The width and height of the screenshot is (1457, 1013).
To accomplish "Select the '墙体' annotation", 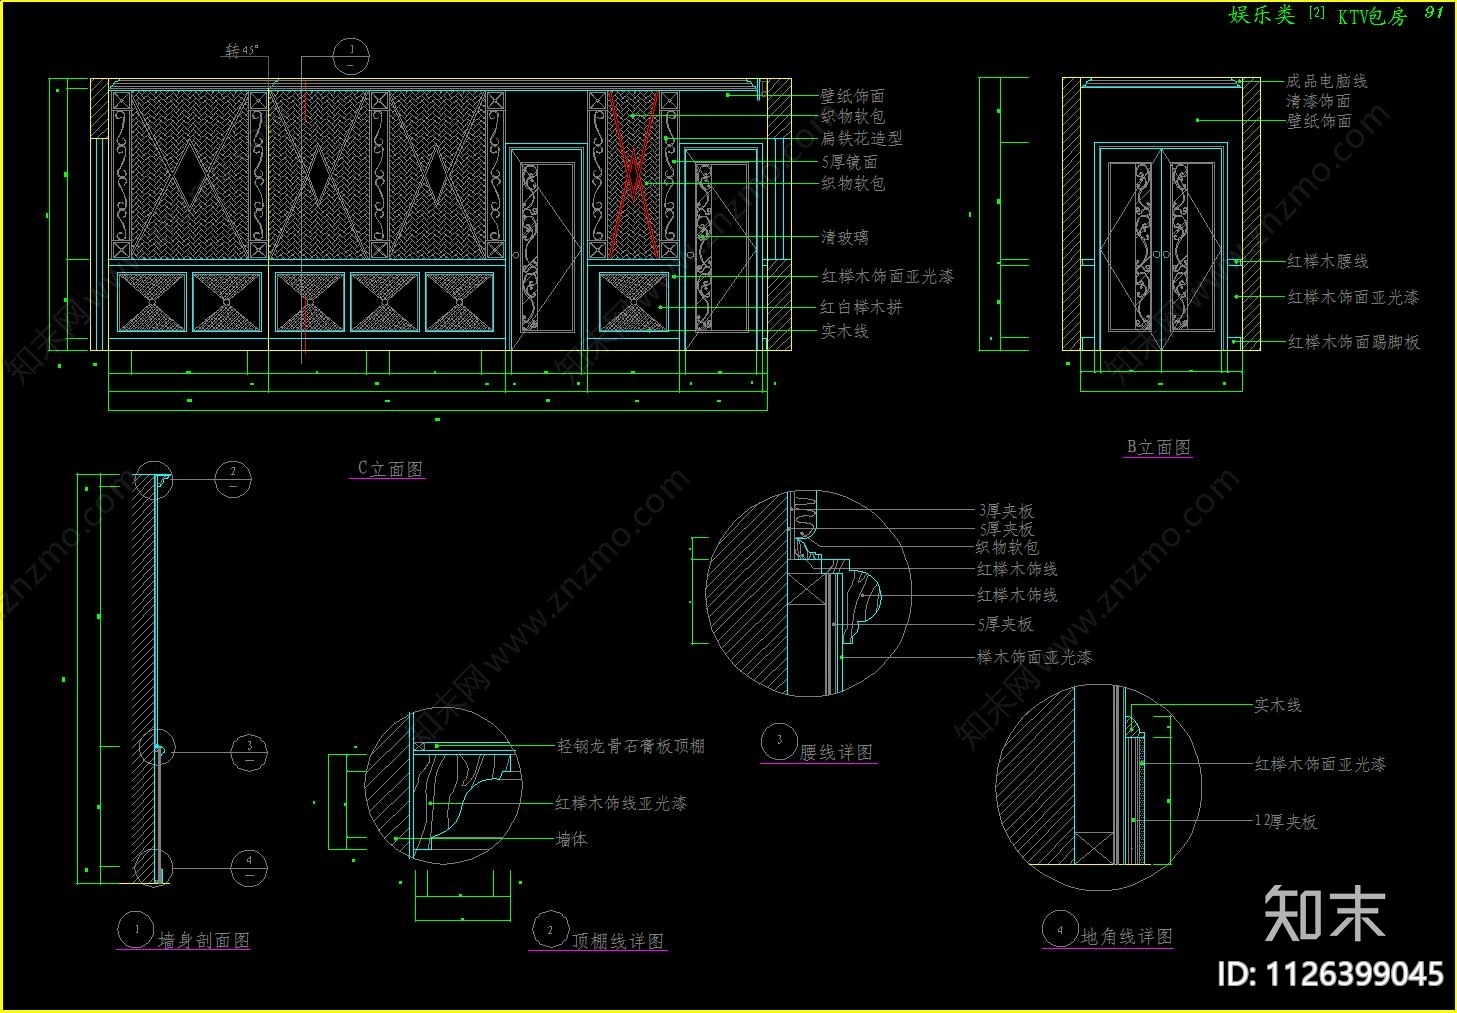I will (x=571, y=840).
